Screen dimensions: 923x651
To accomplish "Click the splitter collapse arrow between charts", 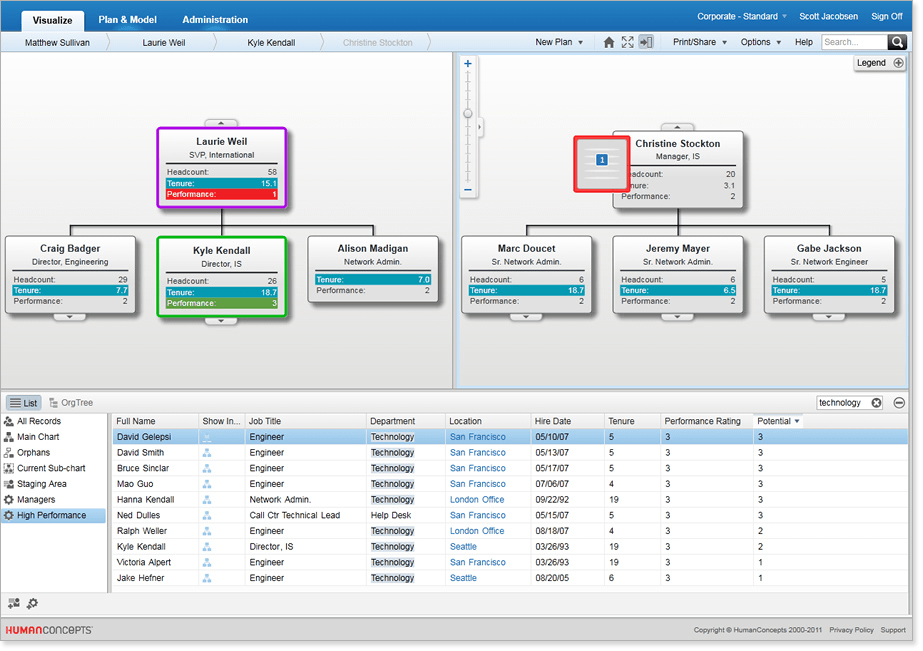I will pos(480,127).
